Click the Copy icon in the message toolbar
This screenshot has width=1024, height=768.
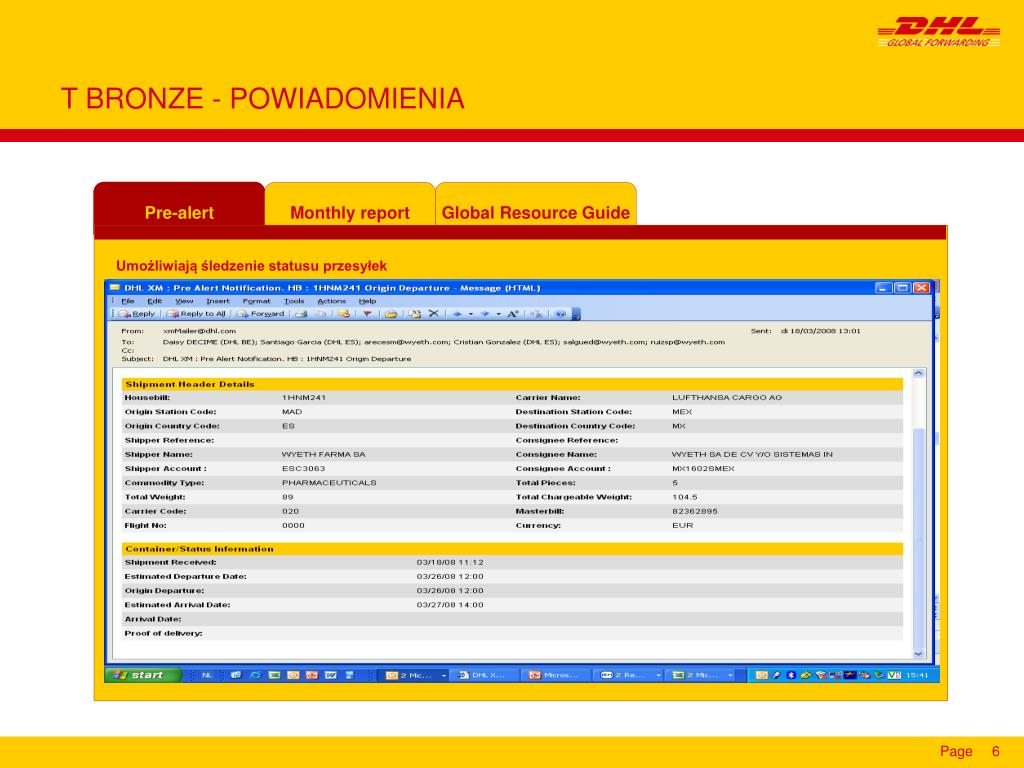(320, 314)
